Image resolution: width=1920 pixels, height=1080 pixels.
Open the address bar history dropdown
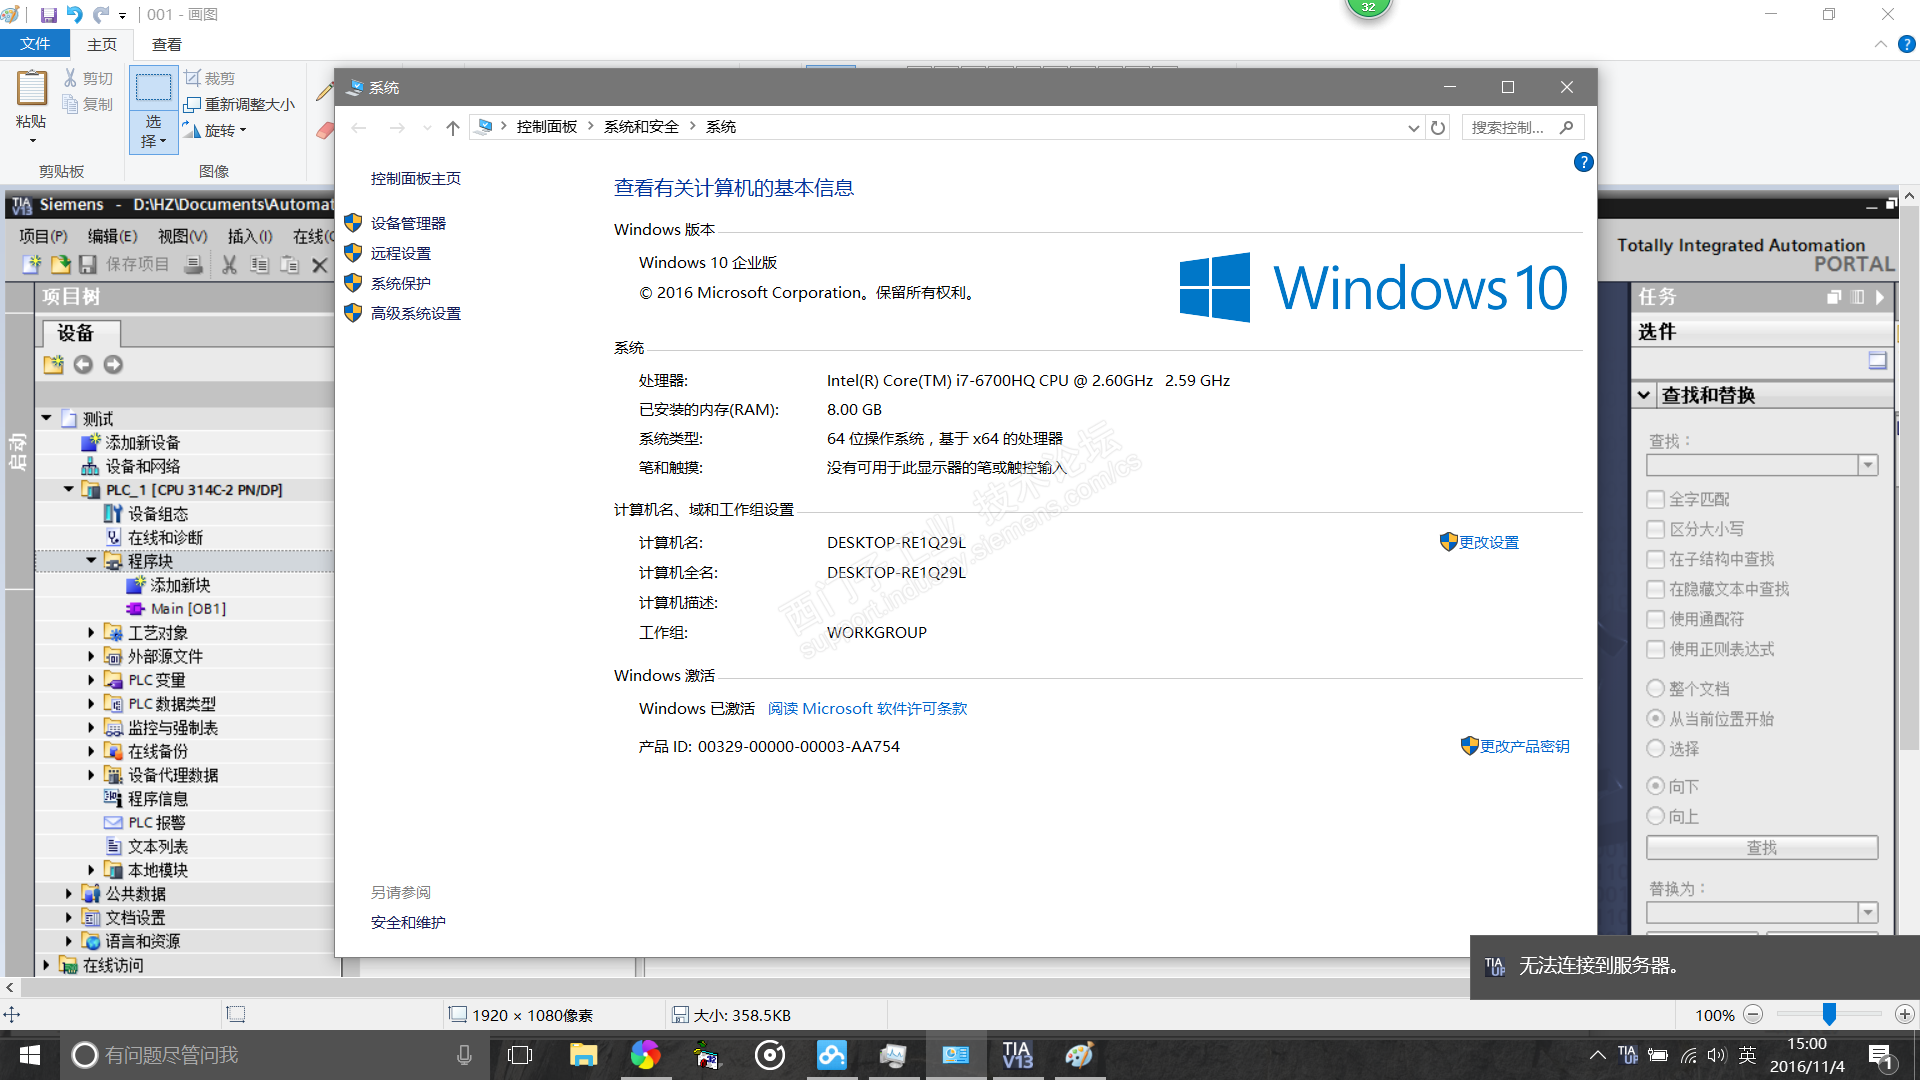pyautogui.click(x=1413, y=127)
